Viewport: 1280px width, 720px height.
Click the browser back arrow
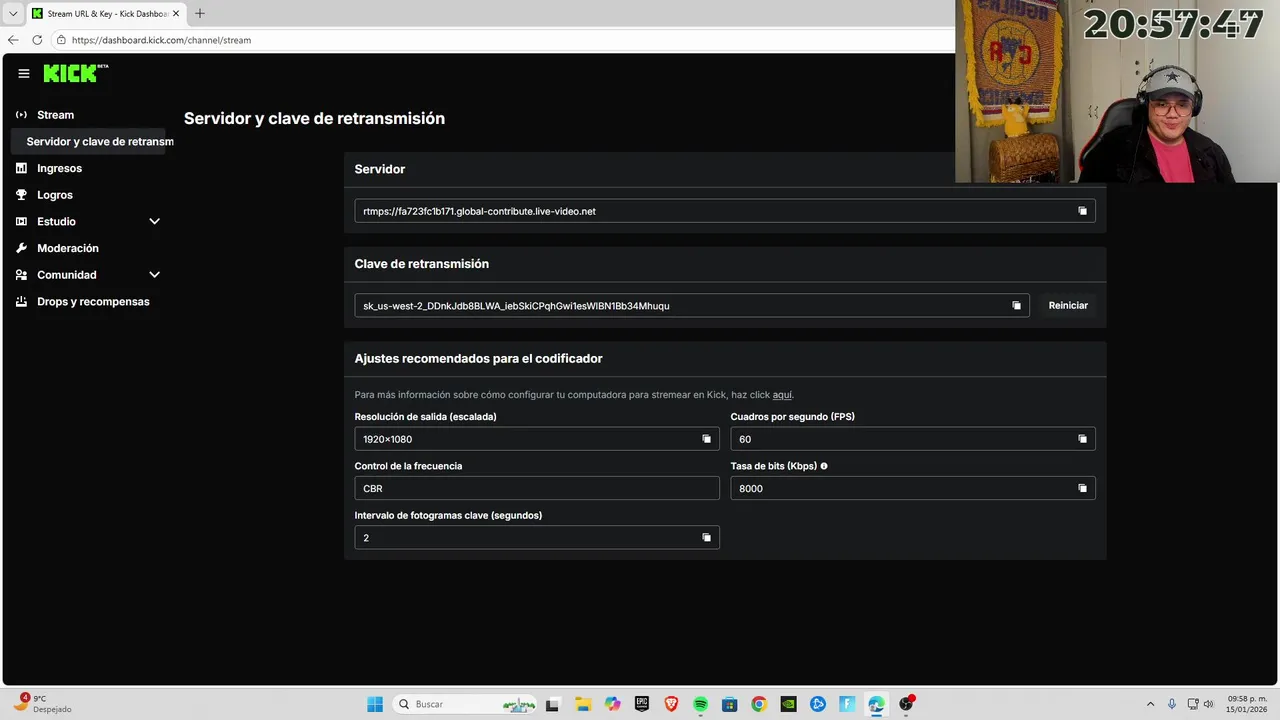point(13,40)
